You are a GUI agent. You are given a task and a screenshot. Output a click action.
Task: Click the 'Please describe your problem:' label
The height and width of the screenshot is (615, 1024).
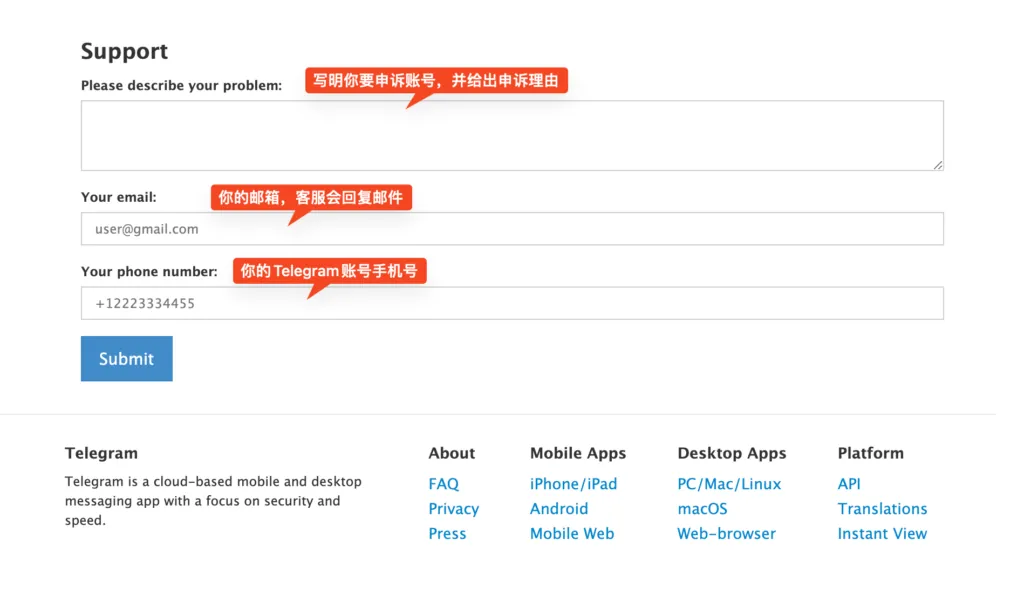pos(182,86)
